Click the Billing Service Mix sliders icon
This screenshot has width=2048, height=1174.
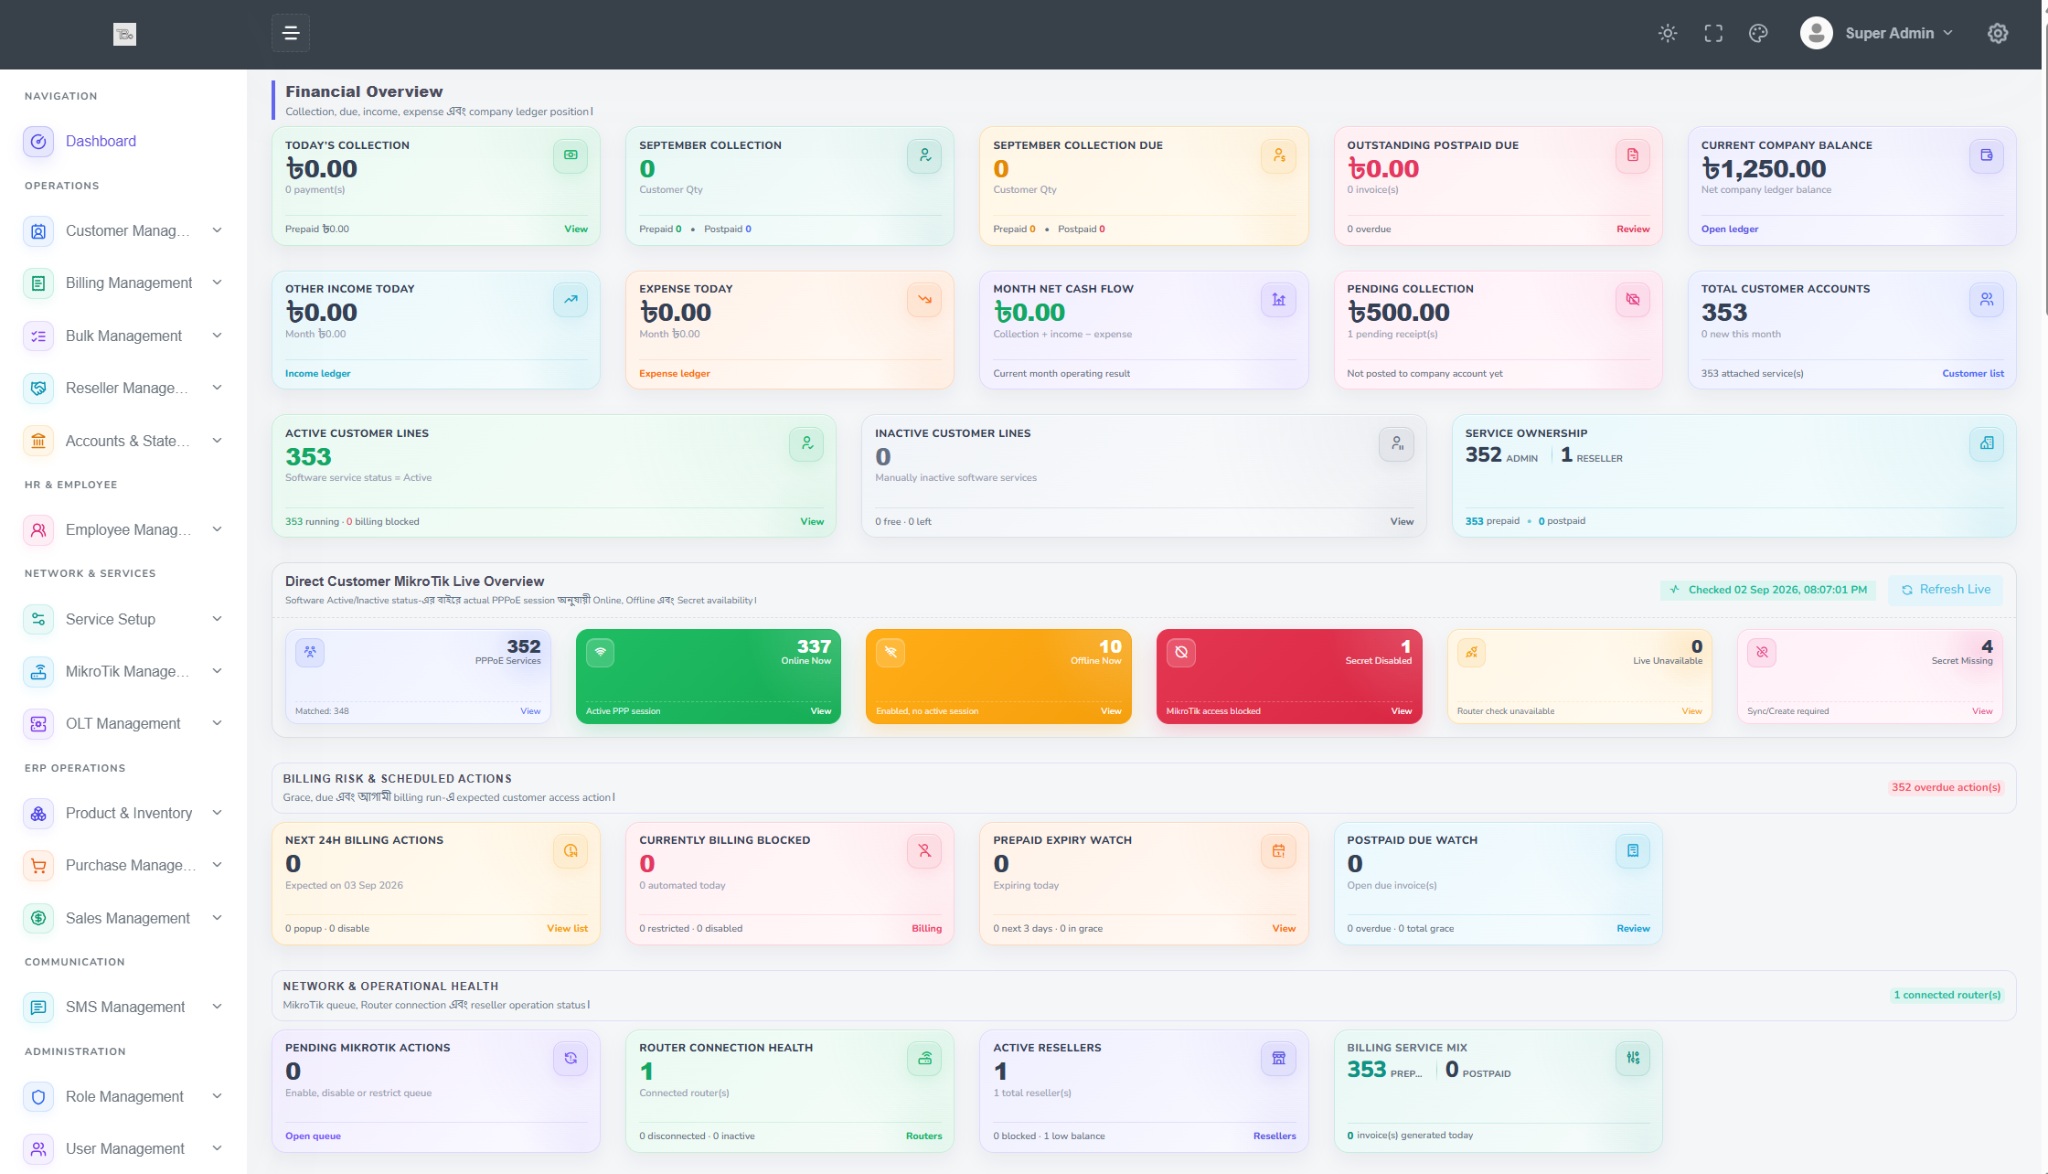point(1632,1058)
